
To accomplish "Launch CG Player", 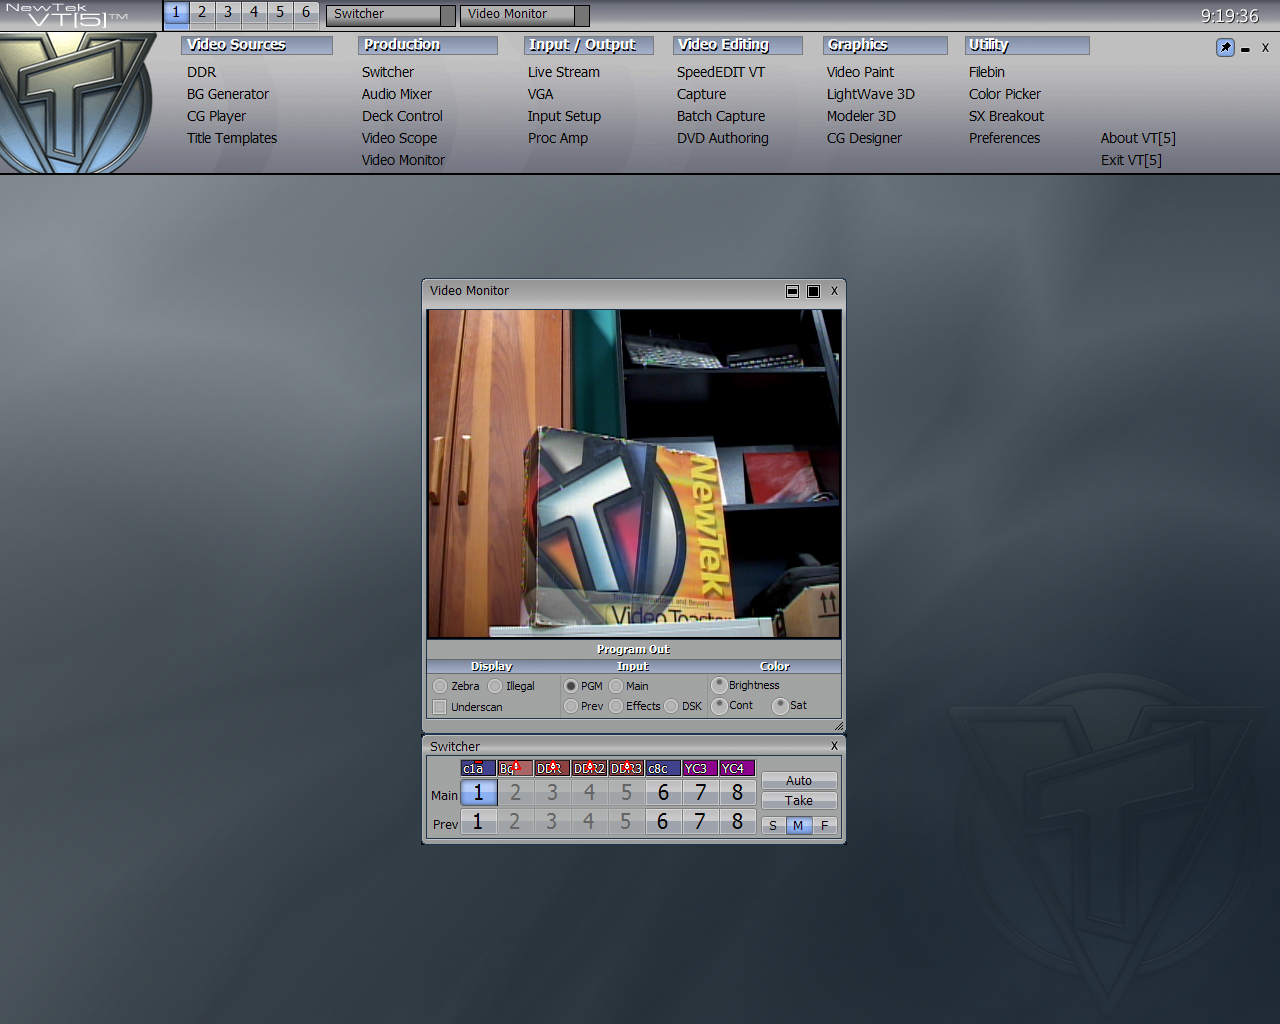I will [x=216, y=116].
